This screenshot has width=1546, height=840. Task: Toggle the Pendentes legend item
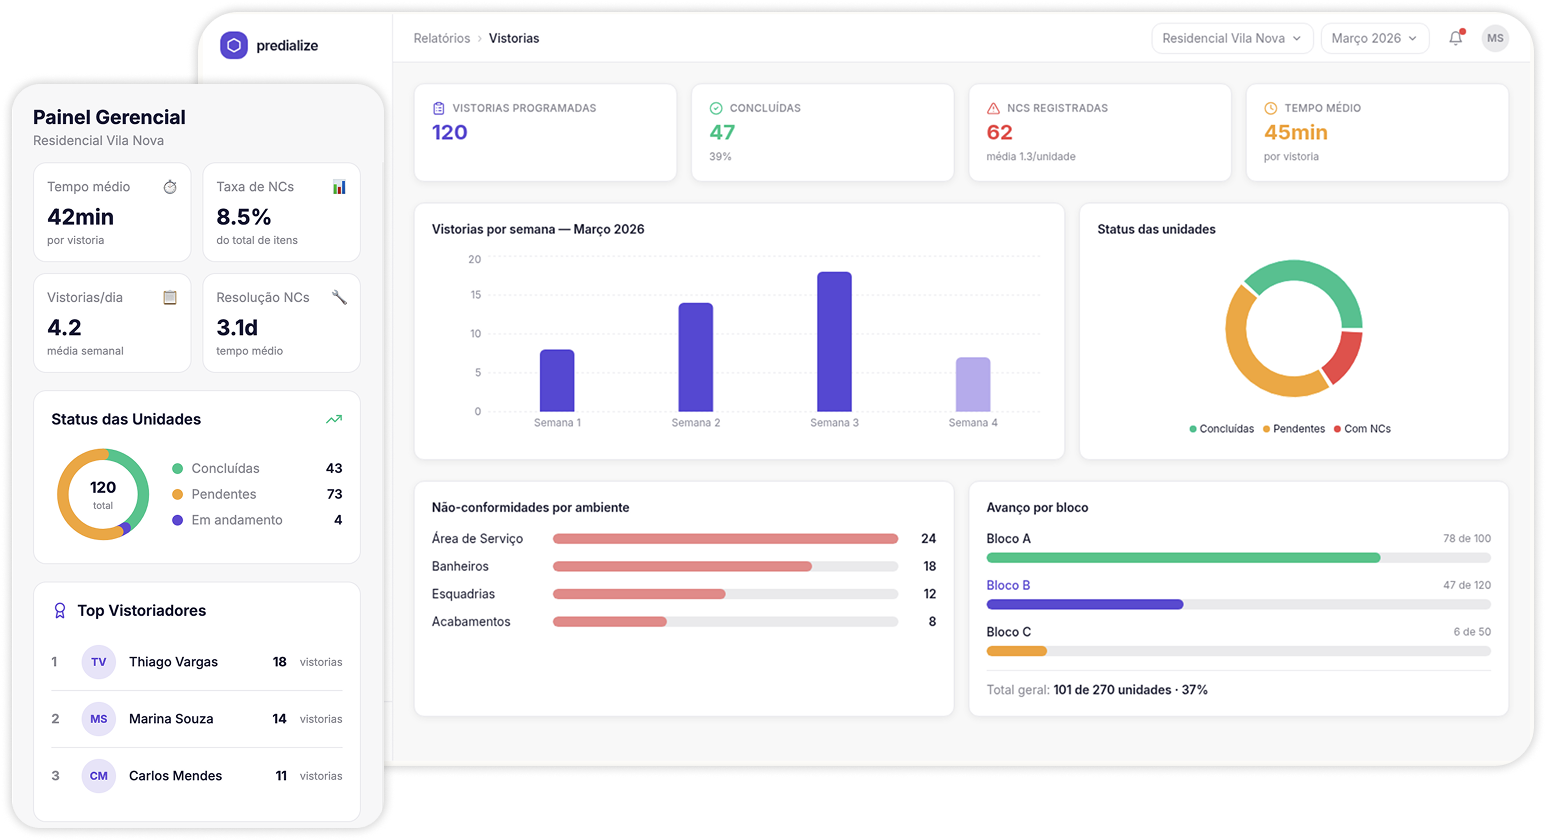tap(1294, 428)
